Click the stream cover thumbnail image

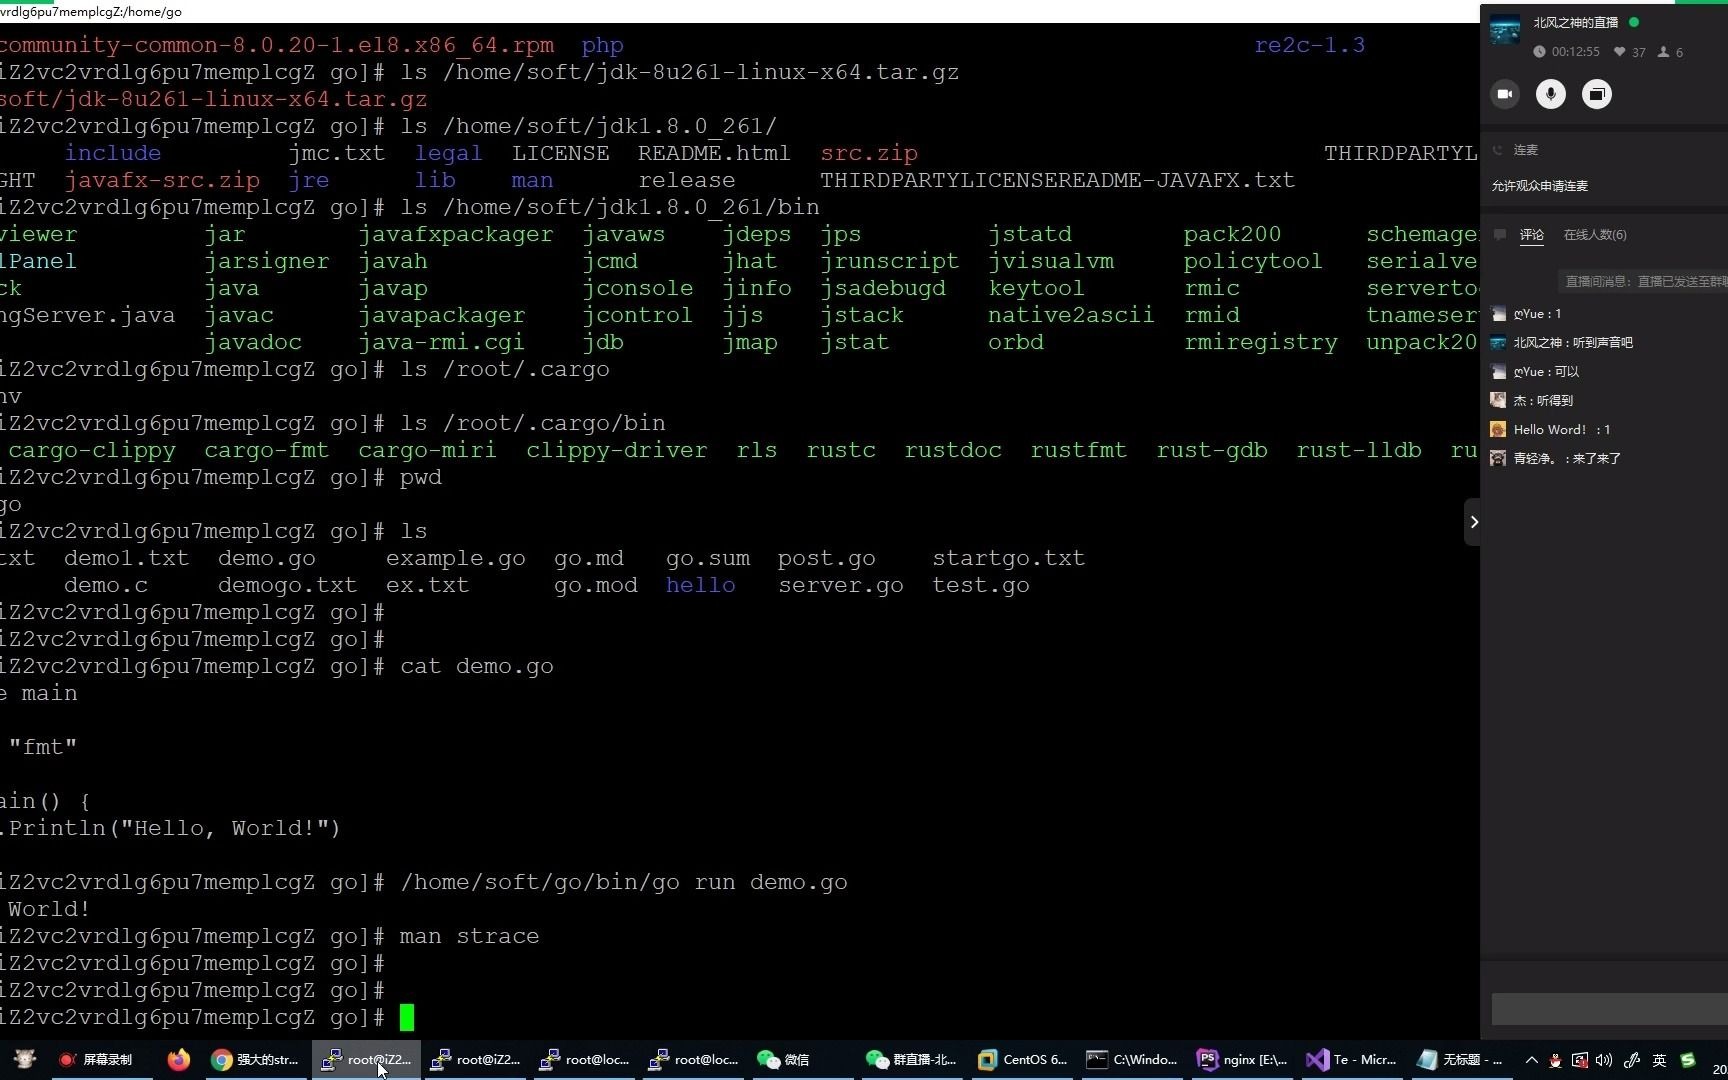1505,30
